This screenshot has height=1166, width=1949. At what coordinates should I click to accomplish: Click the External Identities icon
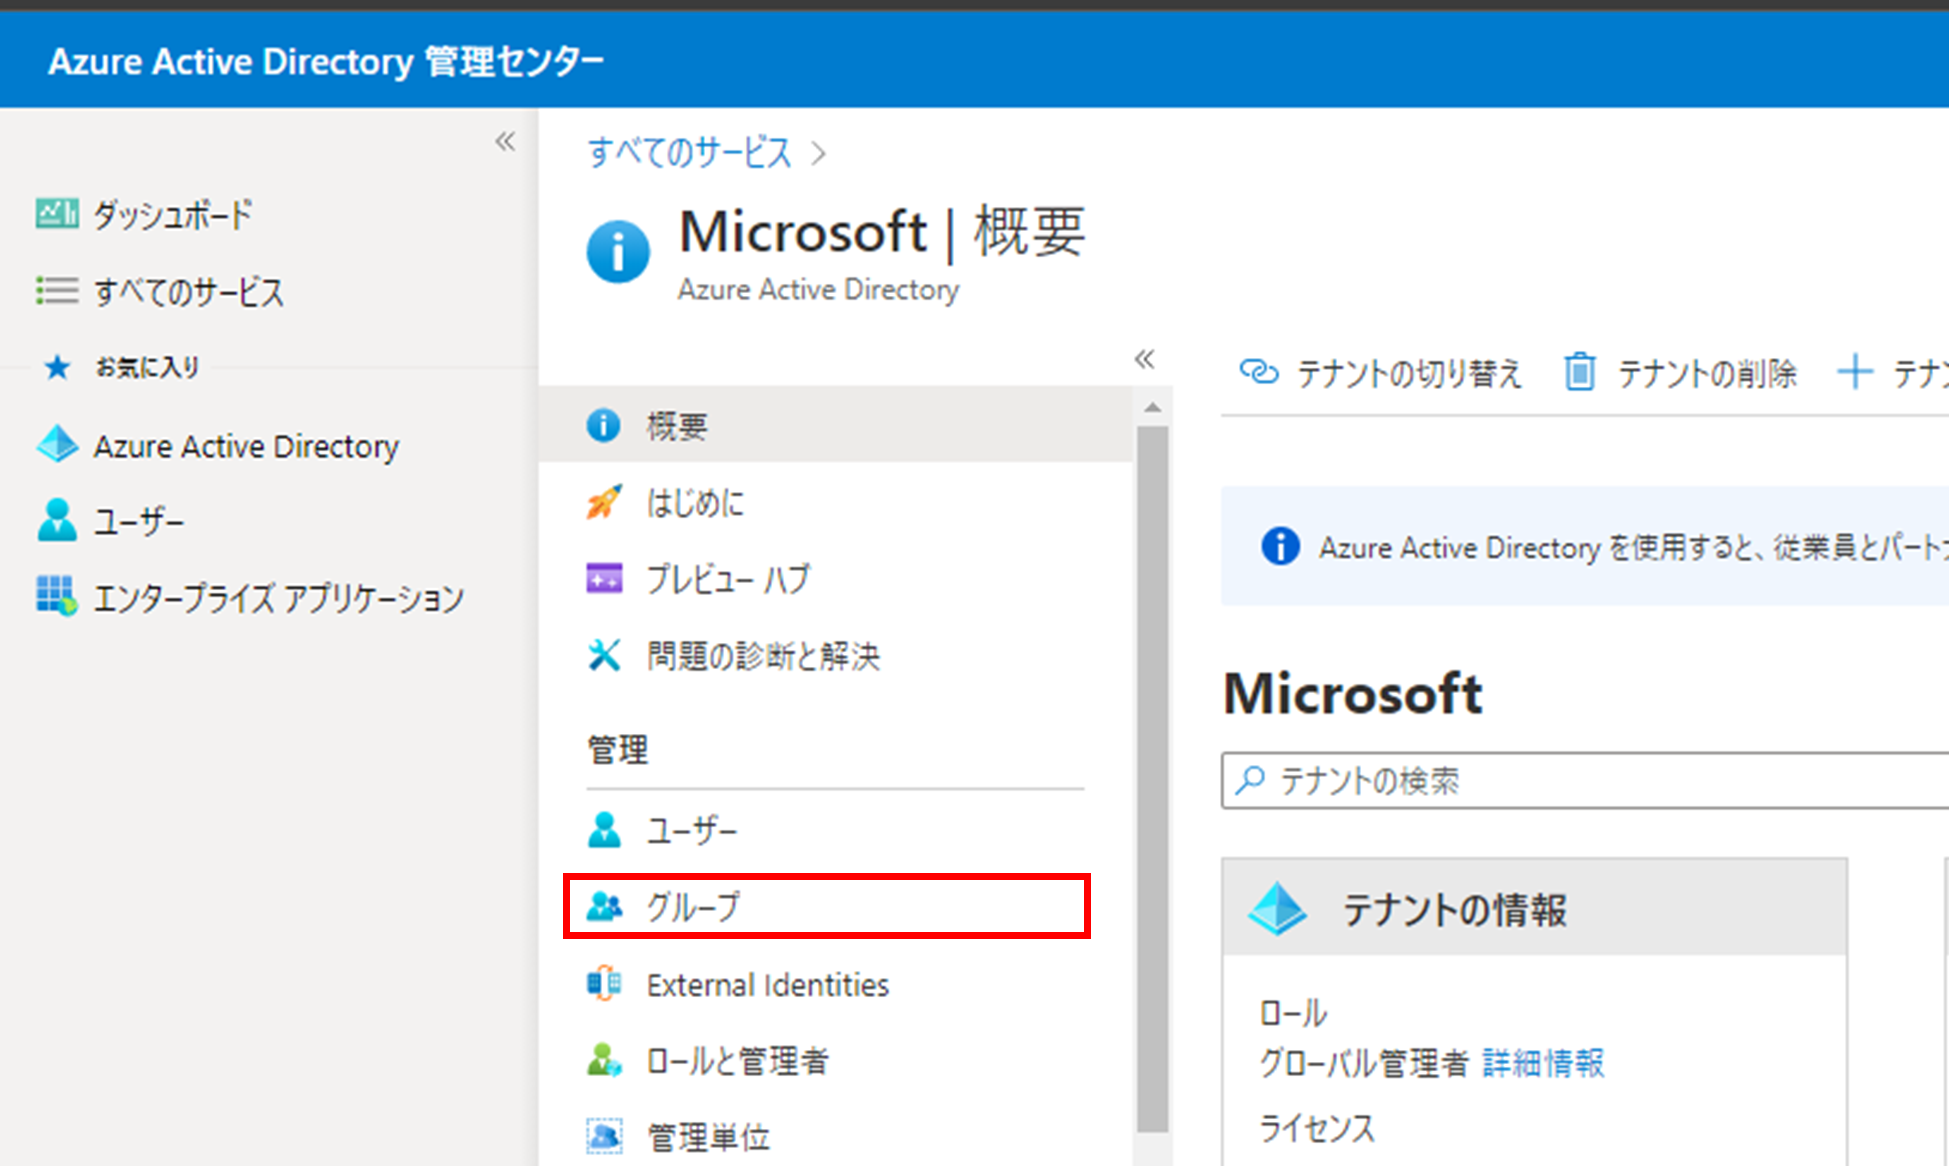tap(603, 984)
